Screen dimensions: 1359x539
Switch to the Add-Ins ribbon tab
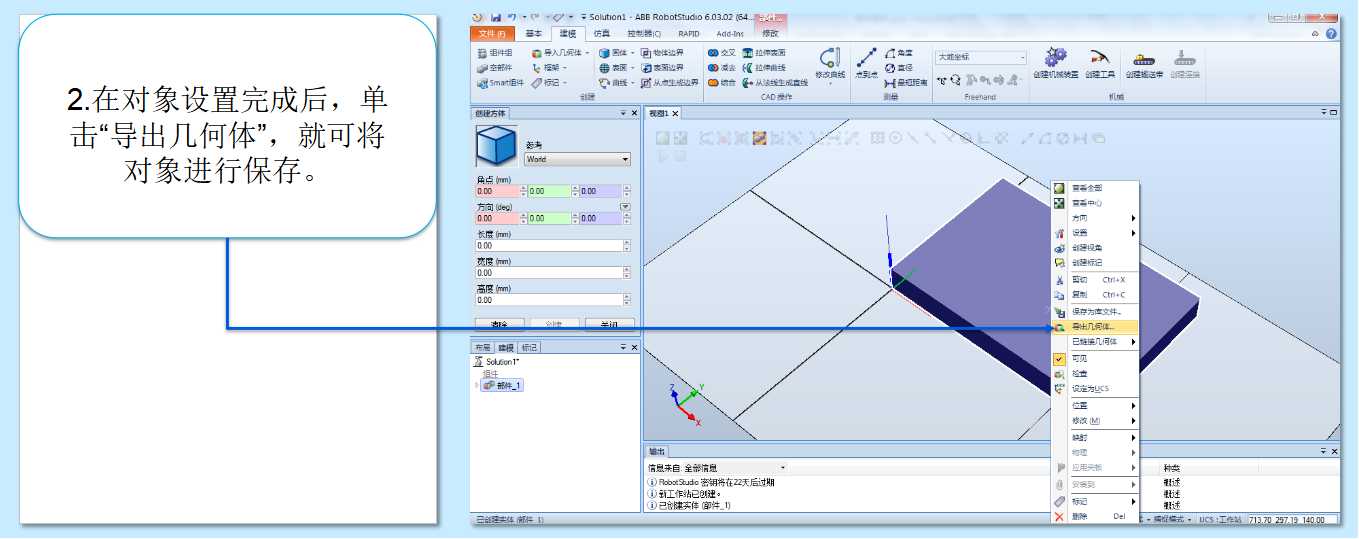pos(730,33)
